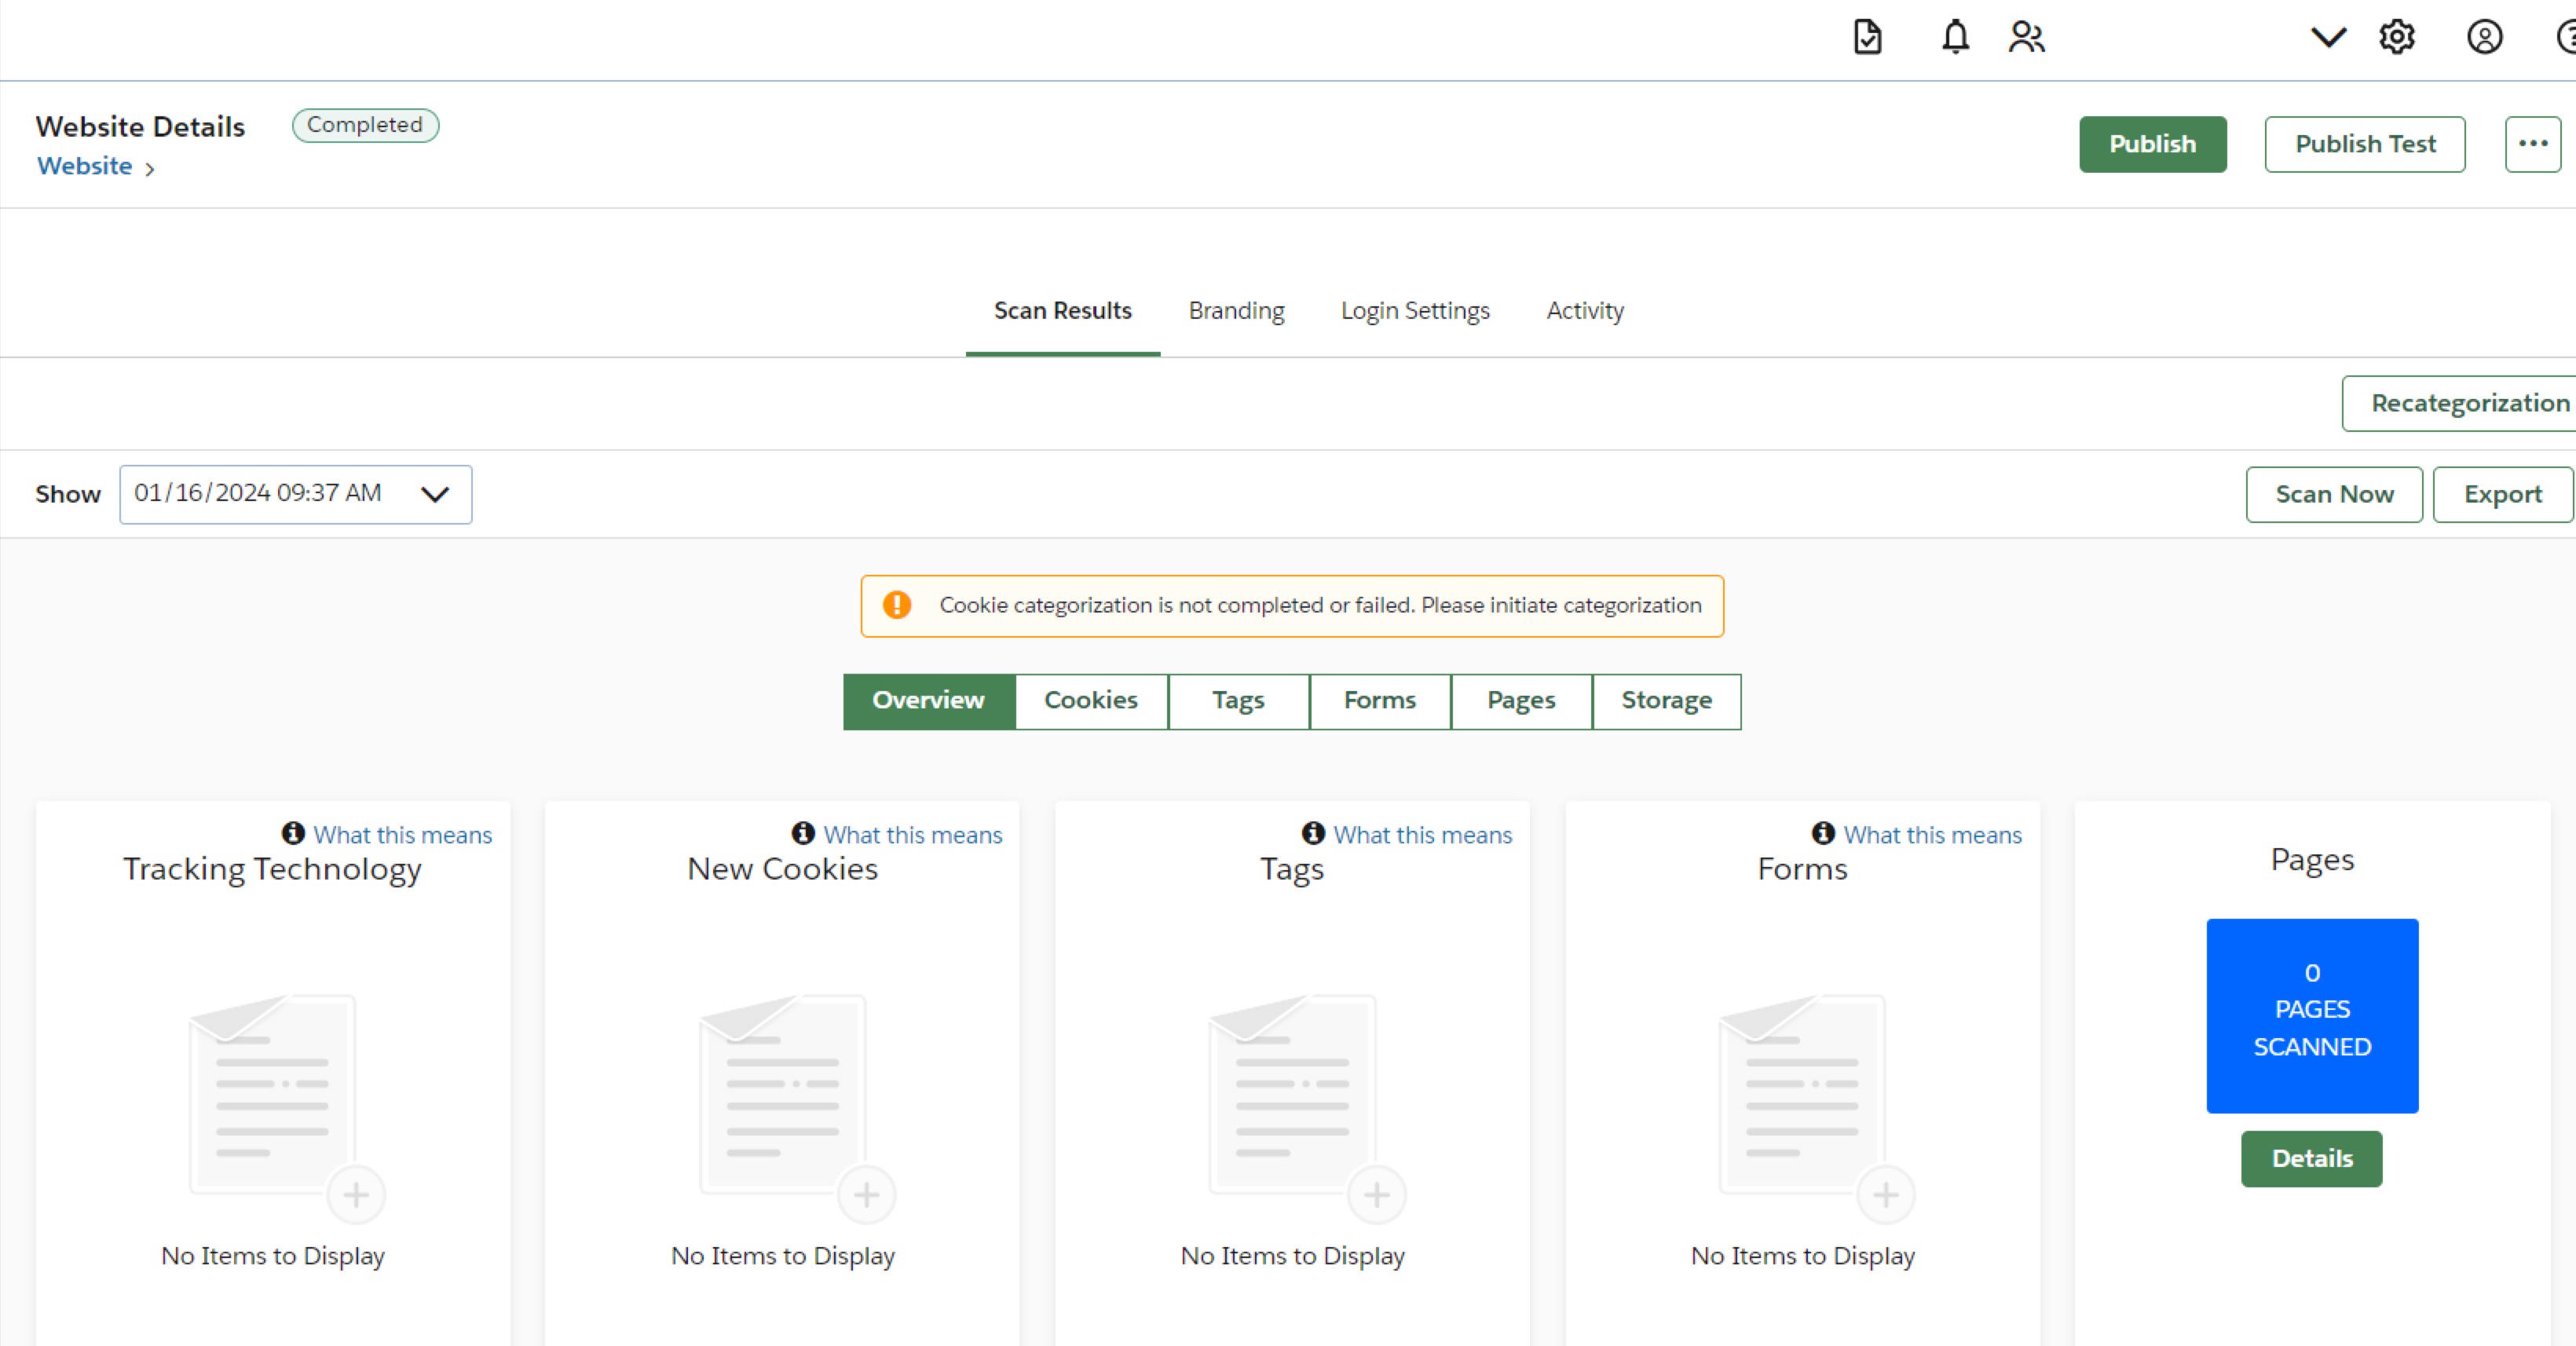This screenshot has width=2576, height=1346.
Task: Click info icon on Tracking Technology card
Action: pyautogui.click(x=293, y=833)
